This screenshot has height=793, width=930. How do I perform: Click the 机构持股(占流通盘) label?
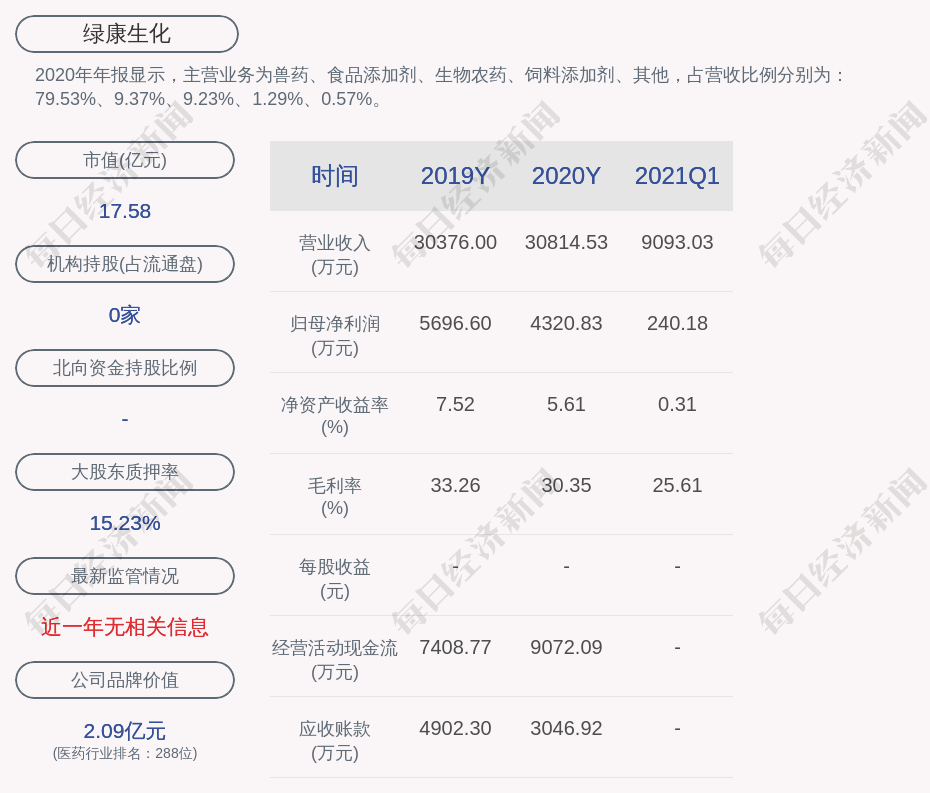[x=125, y=264]
